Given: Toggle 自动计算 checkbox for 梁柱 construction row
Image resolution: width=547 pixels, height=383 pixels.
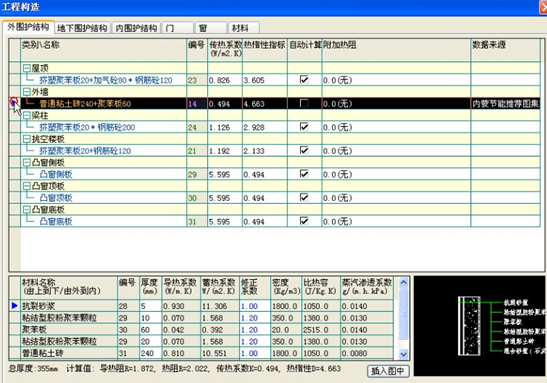Looking at the screenshot, I should [304, 127].
